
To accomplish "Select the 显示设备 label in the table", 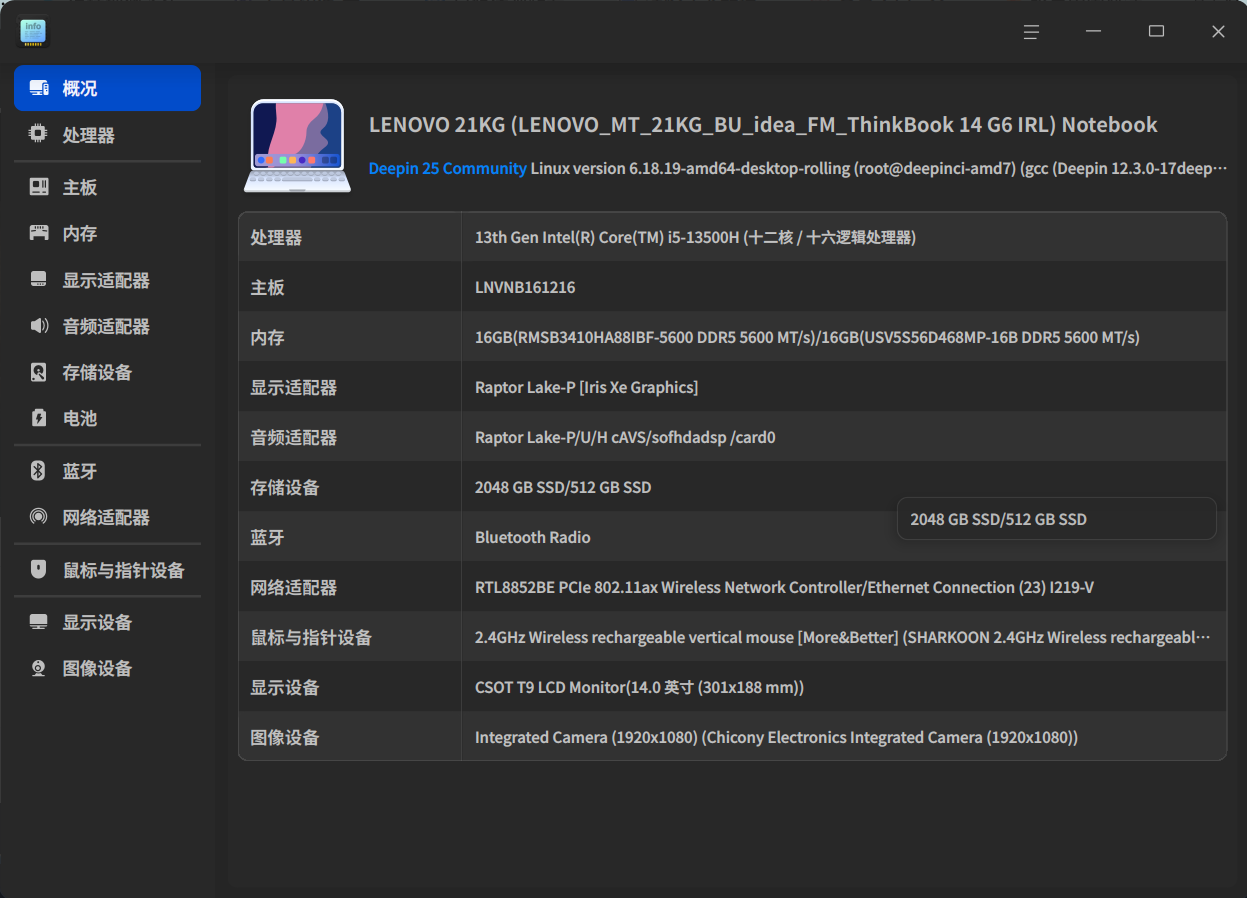I will coord(285,687).
